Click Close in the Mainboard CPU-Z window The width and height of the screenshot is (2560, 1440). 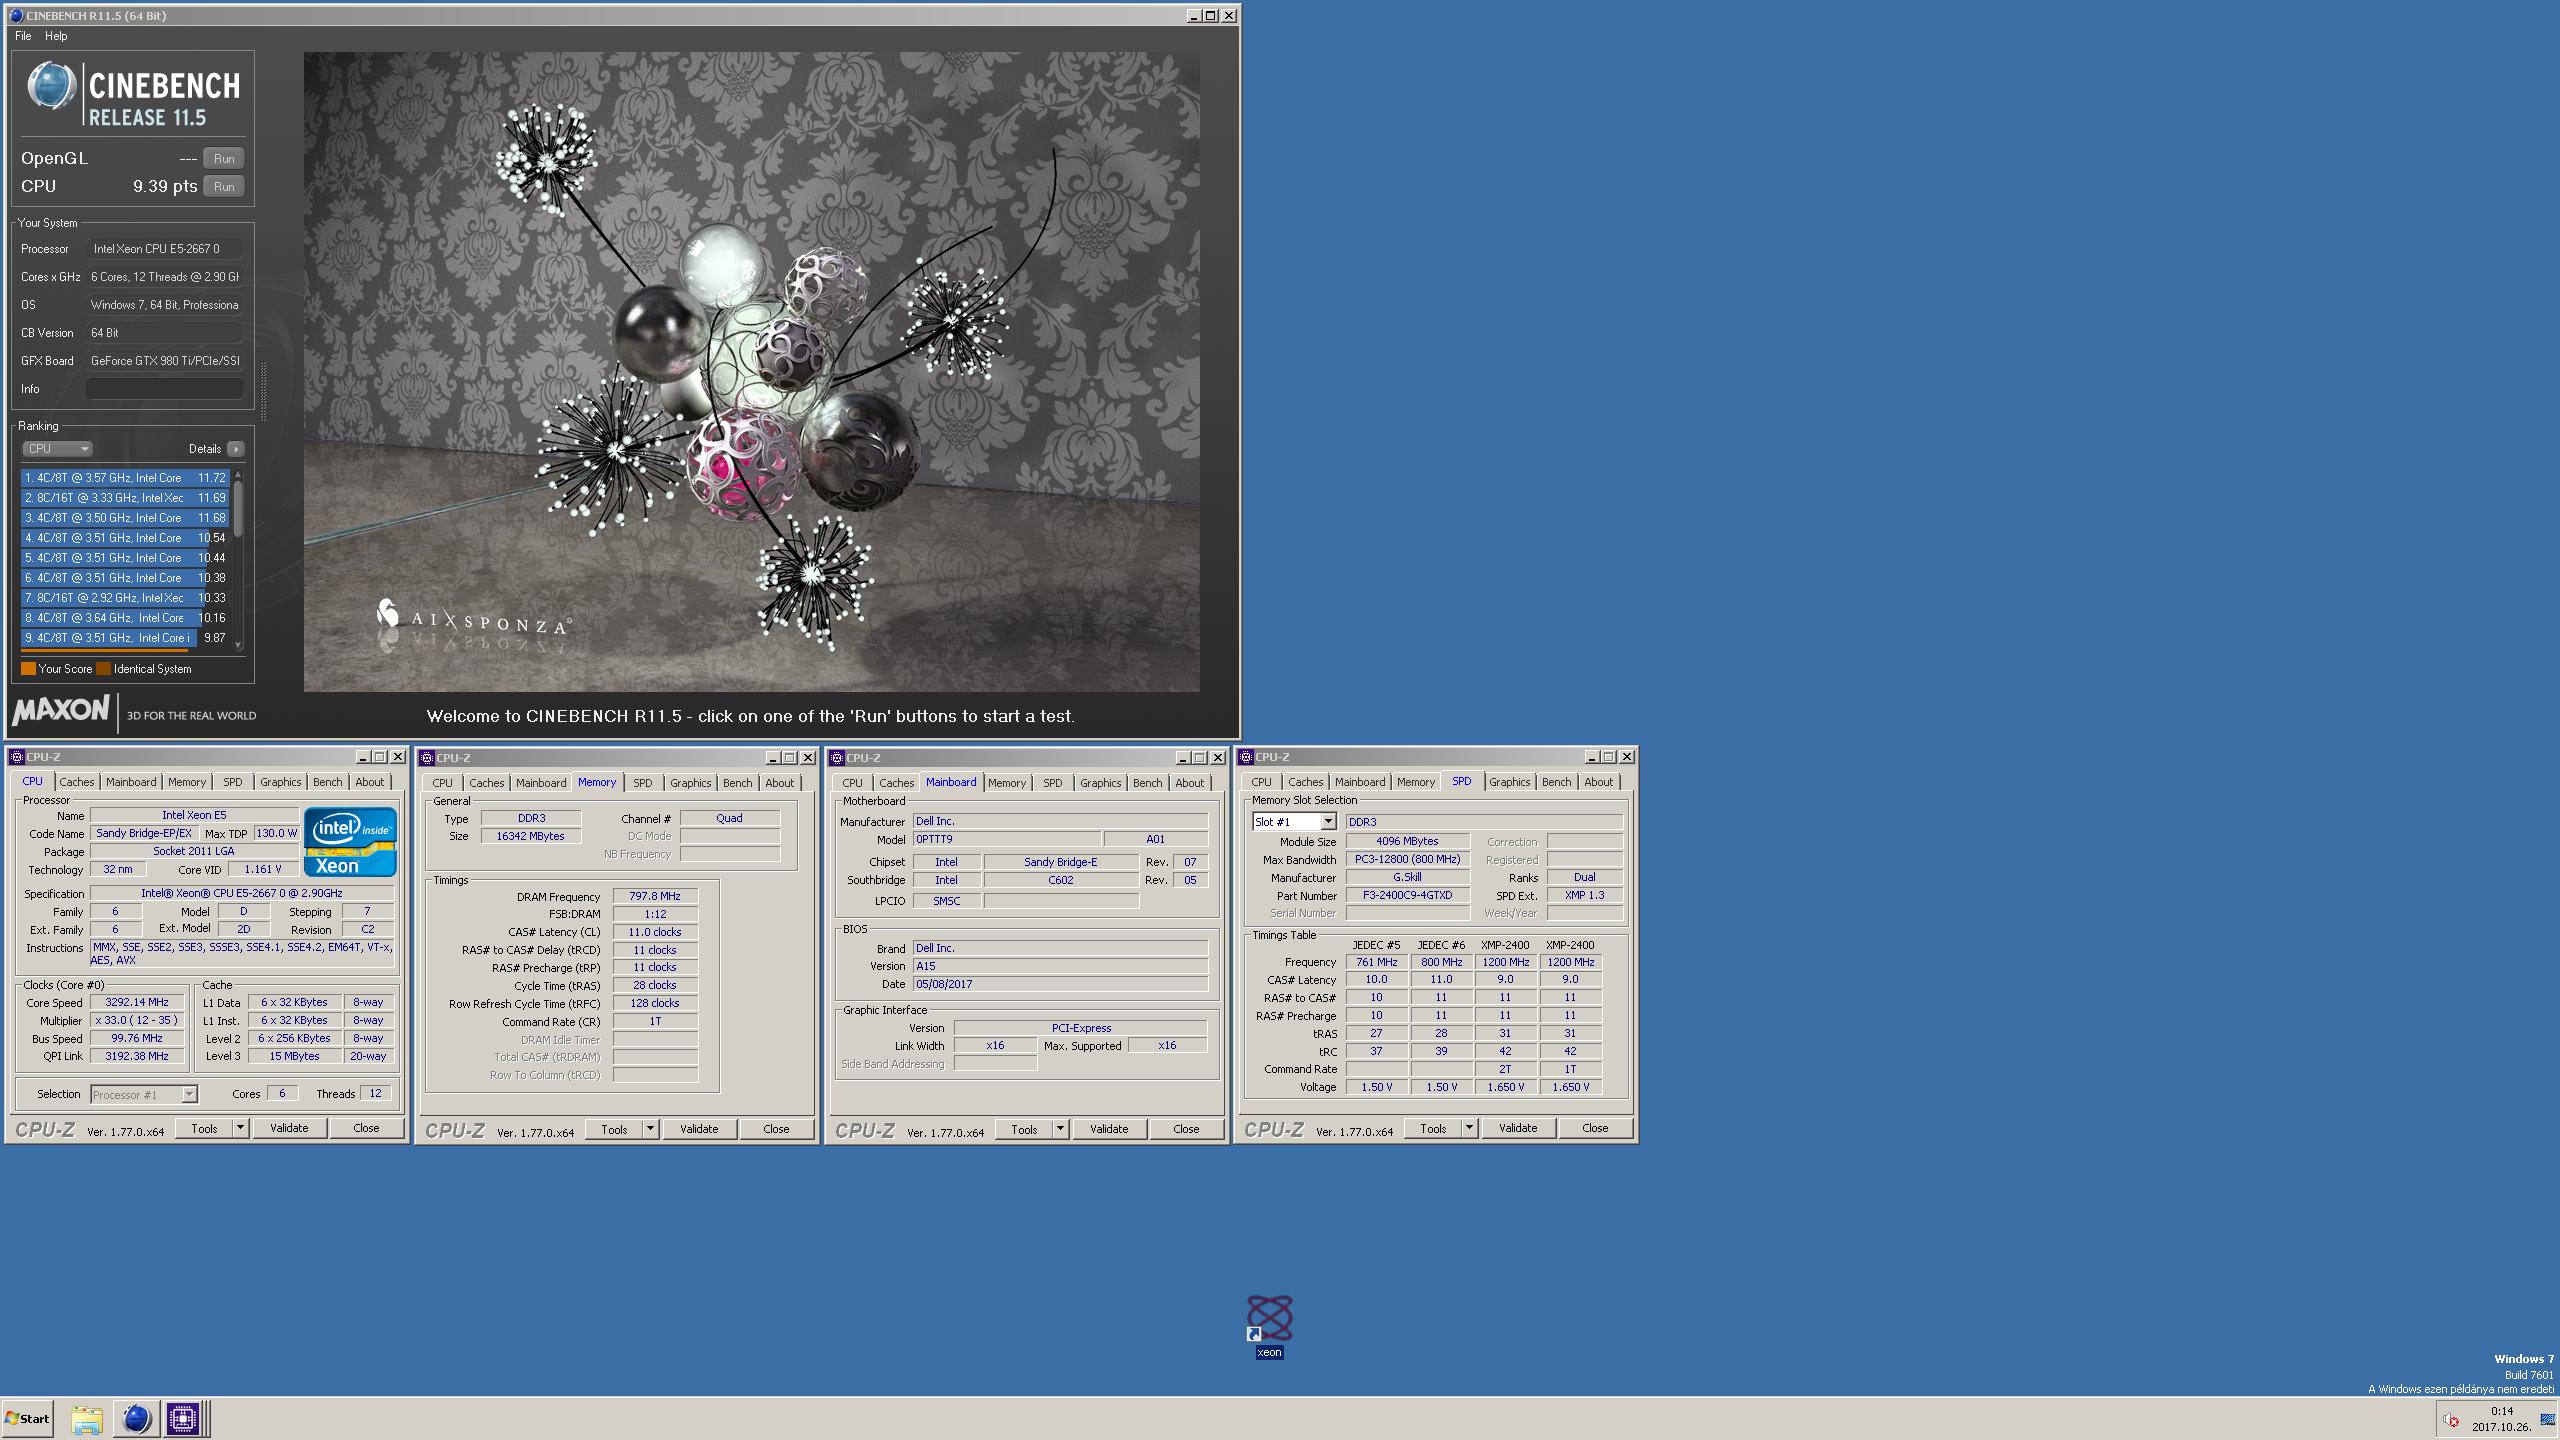(1186, 1129)
